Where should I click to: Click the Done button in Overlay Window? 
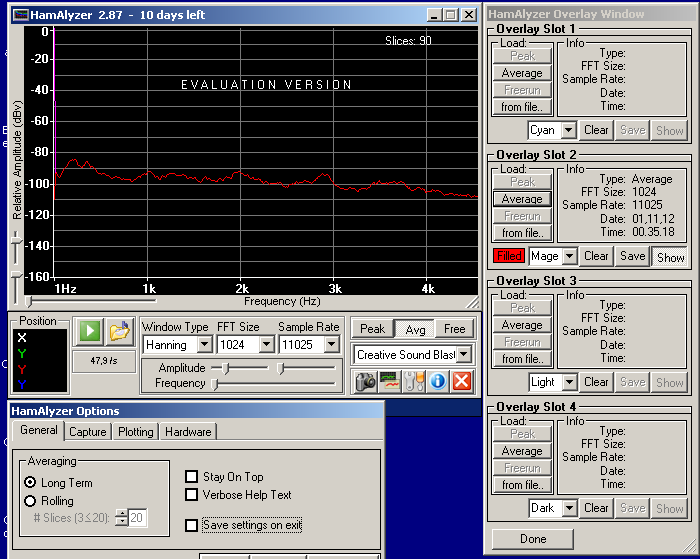533,539
